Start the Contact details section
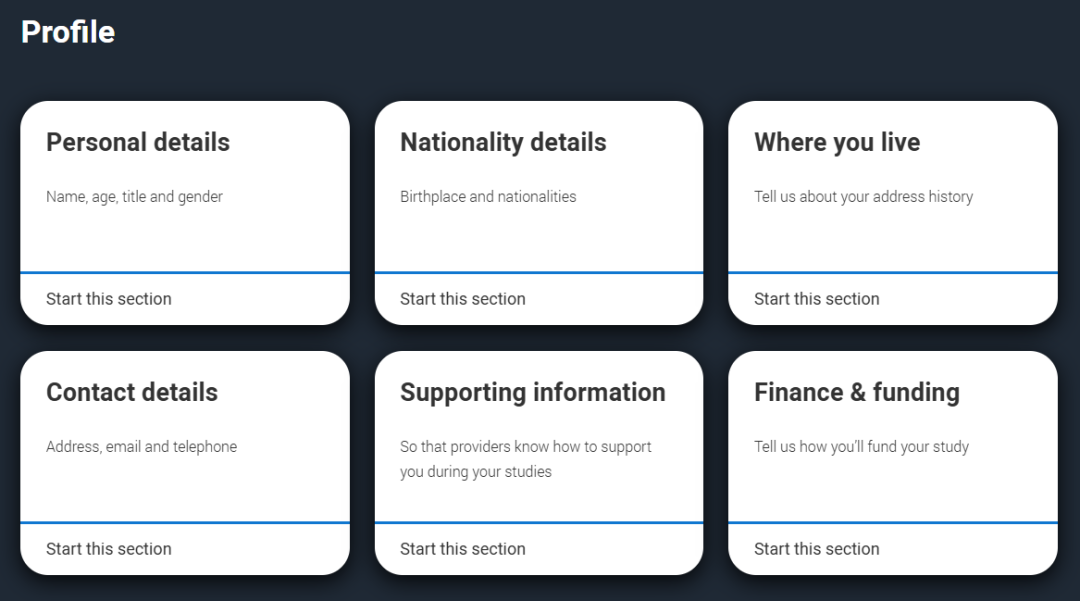1080x601 pixels. click(109, 549)
